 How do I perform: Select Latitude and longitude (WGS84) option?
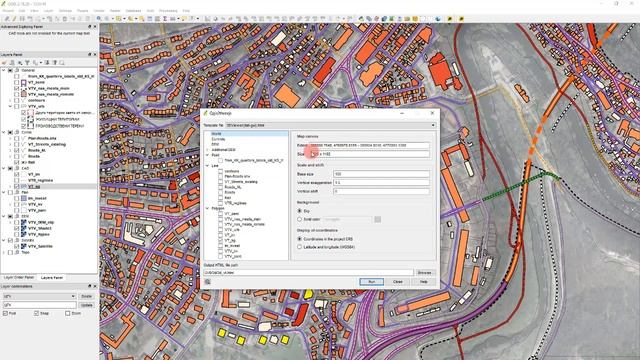click(300, 247)
